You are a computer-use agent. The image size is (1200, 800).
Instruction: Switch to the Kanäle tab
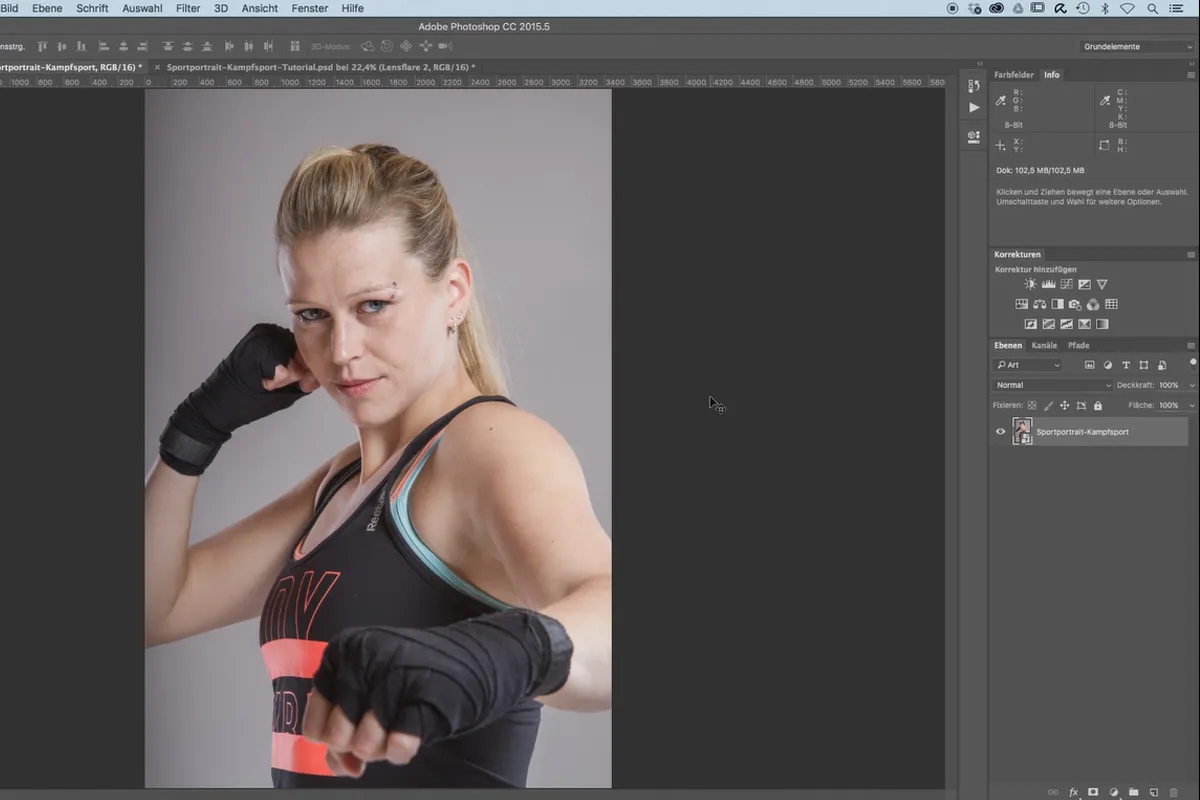(x=1044, y=345)
